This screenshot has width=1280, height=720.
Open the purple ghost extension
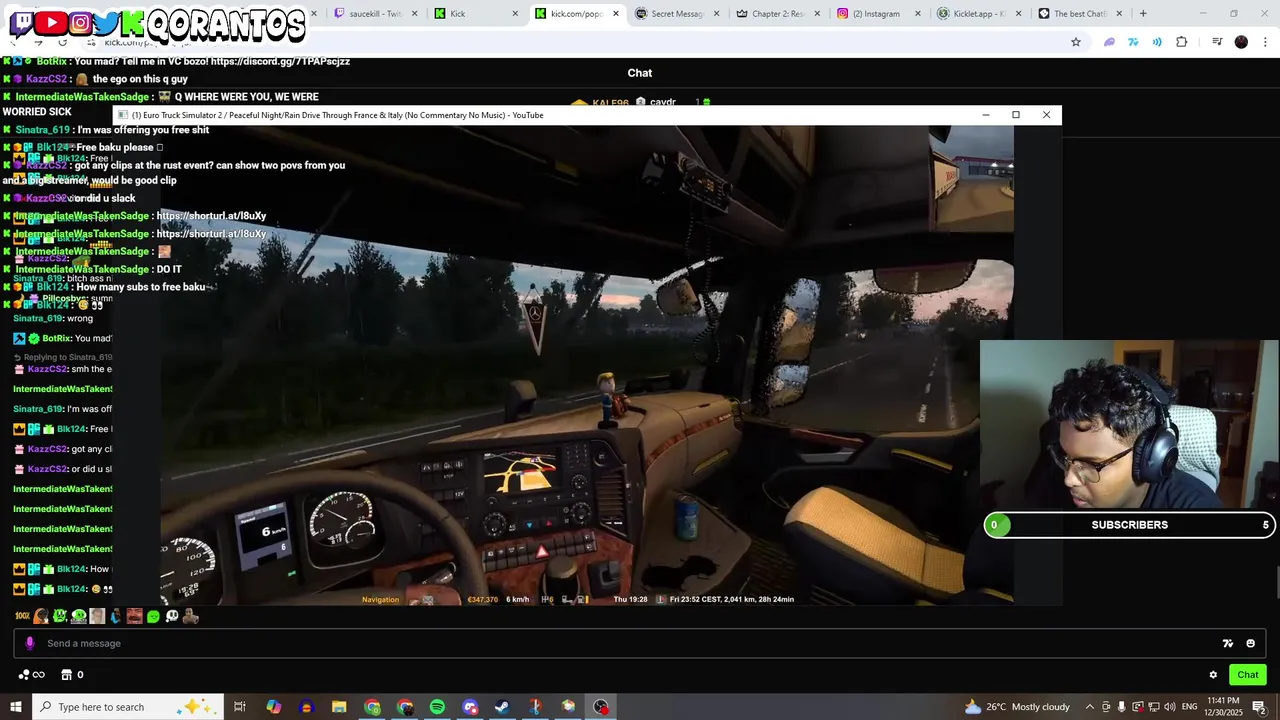tap(1109, 42)
